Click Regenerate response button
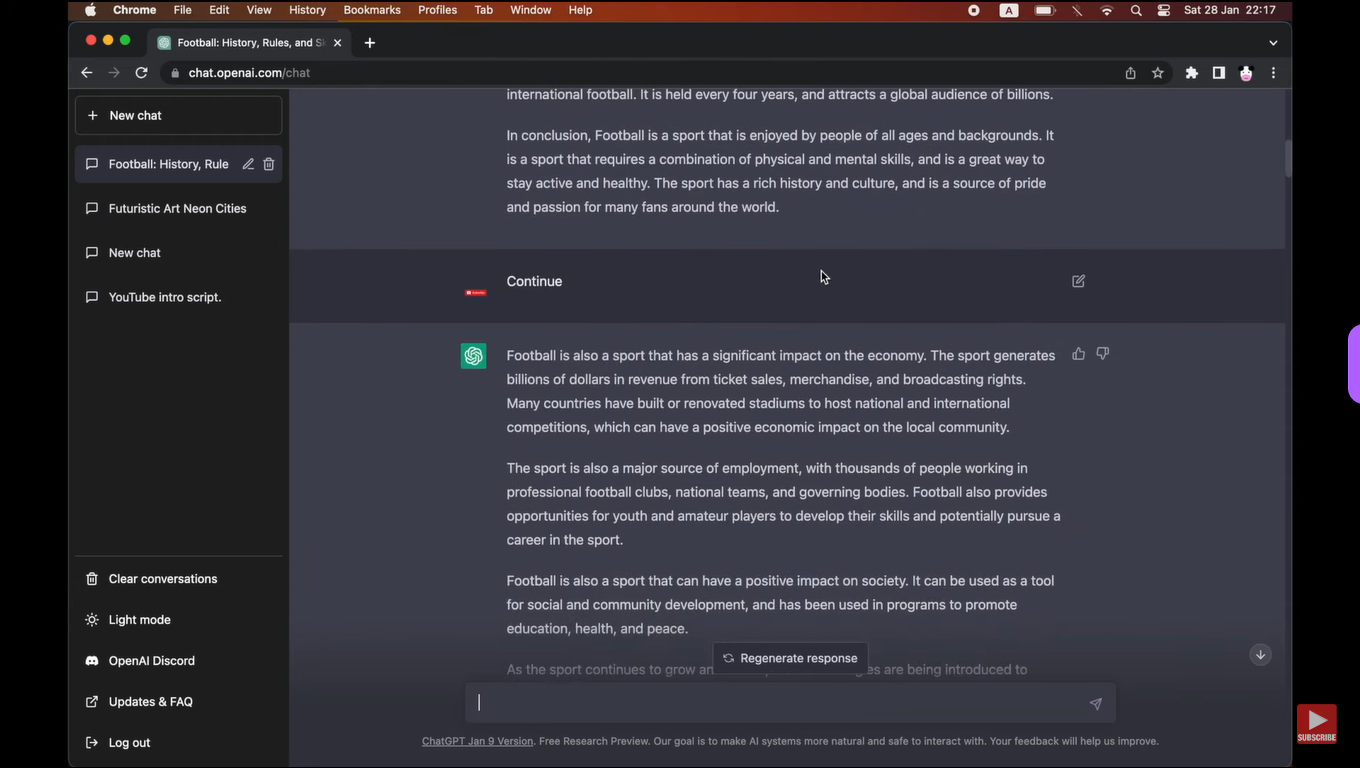1360x768 pixels. click(790, 658)
